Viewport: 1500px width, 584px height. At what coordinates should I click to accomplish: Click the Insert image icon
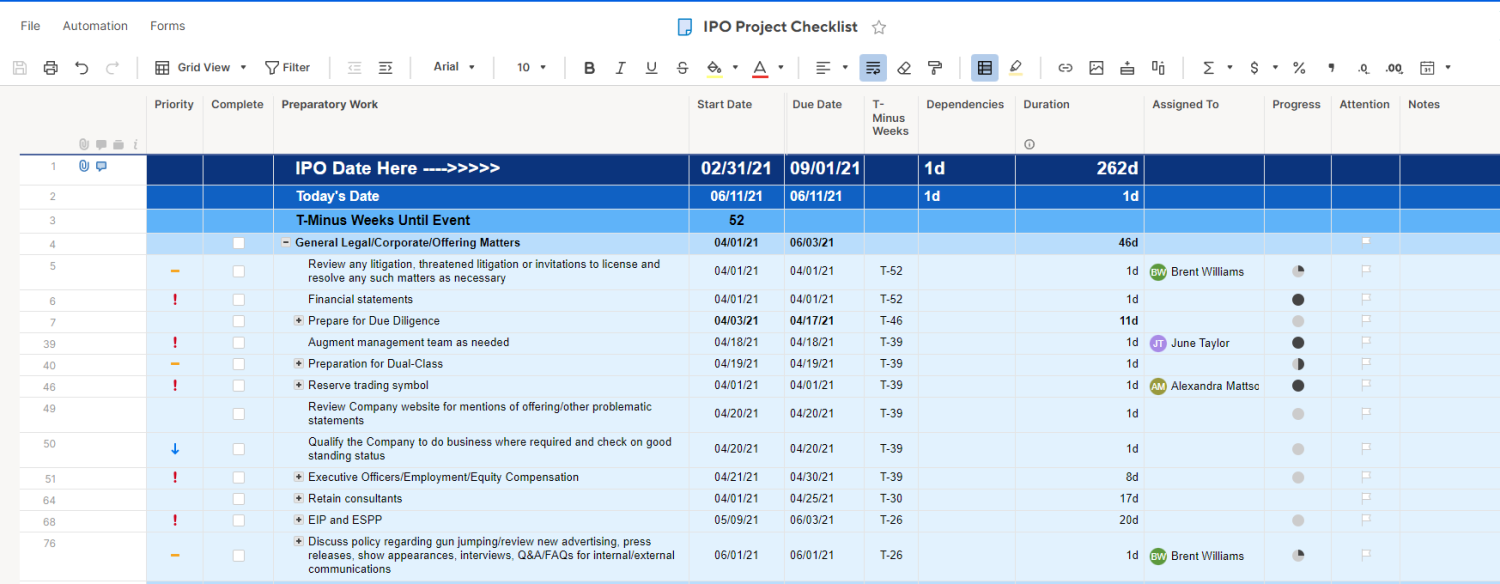pos(1096,68)
